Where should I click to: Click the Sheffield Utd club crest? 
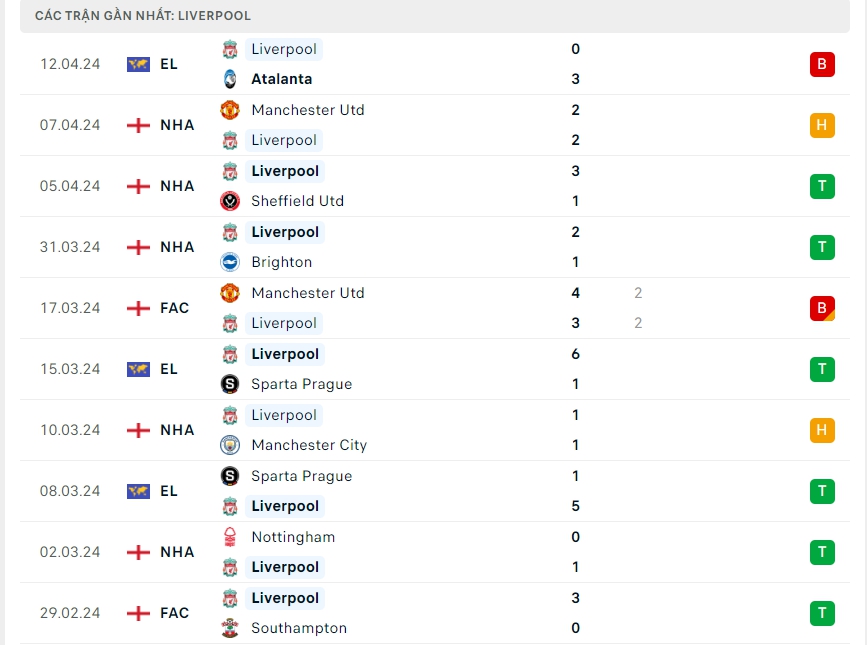pos(230,201)
